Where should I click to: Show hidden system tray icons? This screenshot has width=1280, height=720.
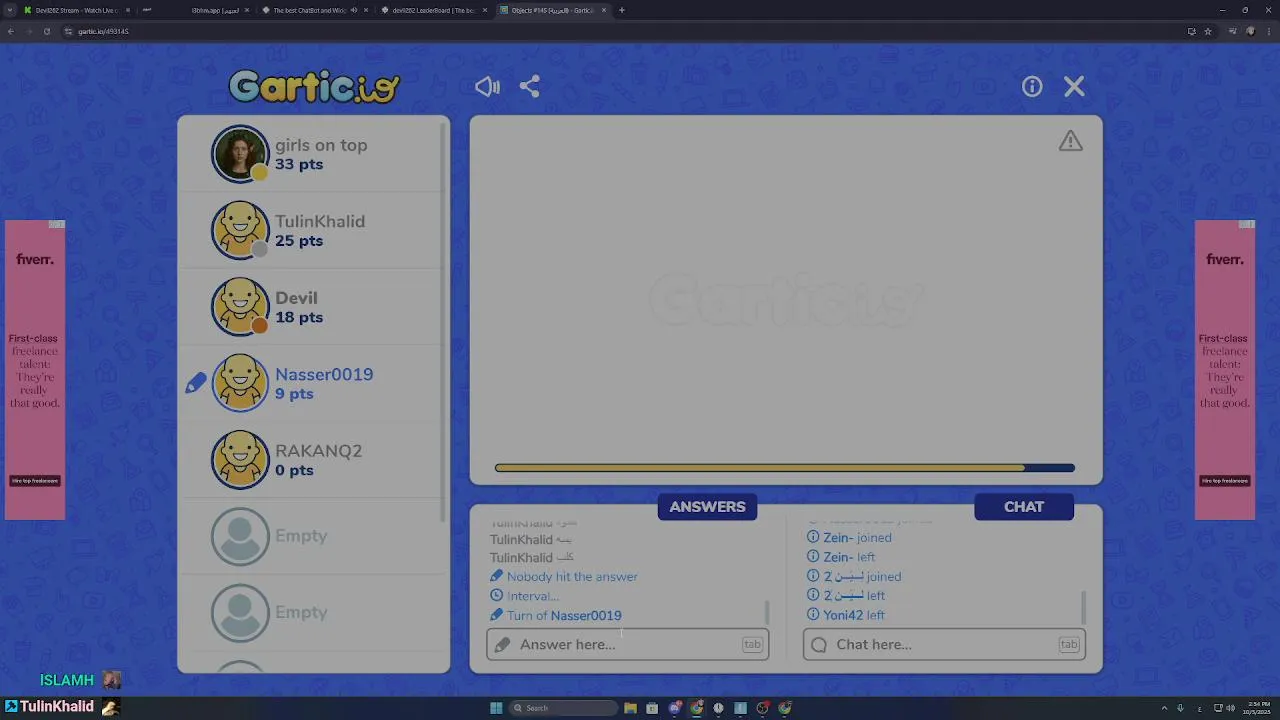coord(1164,708)
